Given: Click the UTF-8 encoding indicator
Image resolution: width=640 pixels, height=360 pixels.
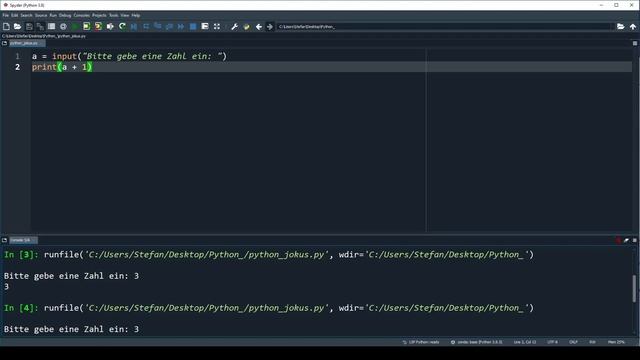Looking at the screenshot, I should coord(552,342).
